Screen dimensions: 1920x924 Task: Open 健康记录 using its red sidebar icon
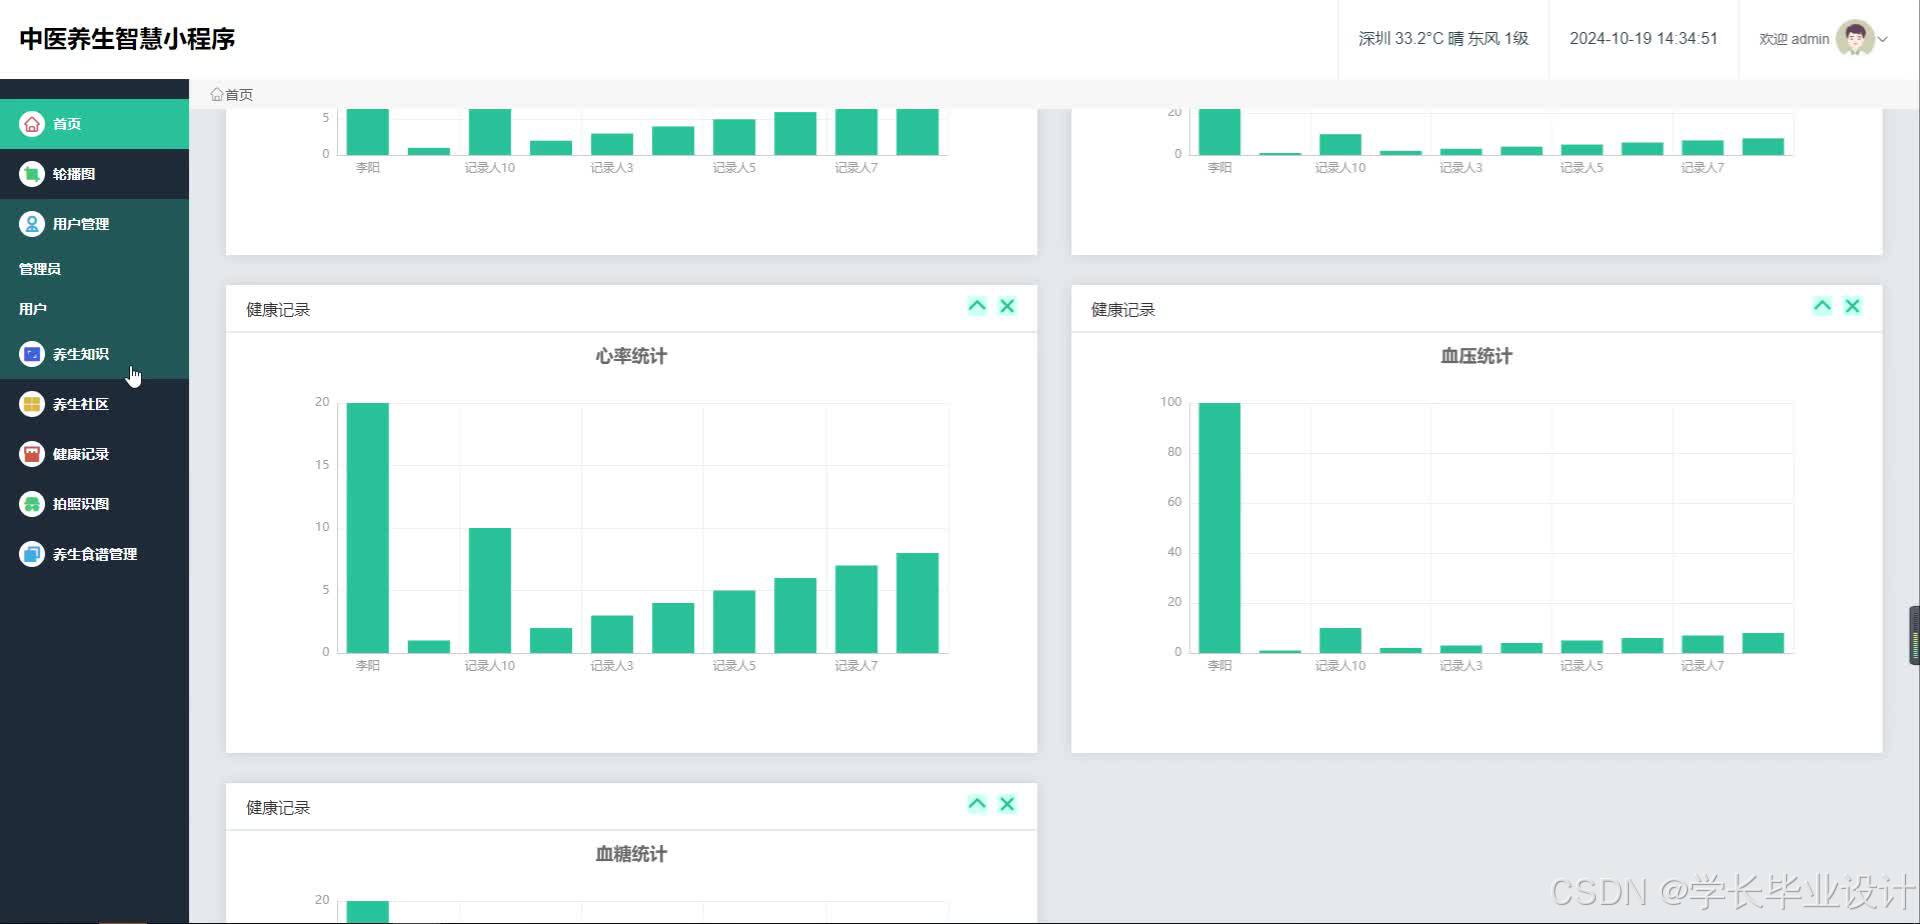32,454
